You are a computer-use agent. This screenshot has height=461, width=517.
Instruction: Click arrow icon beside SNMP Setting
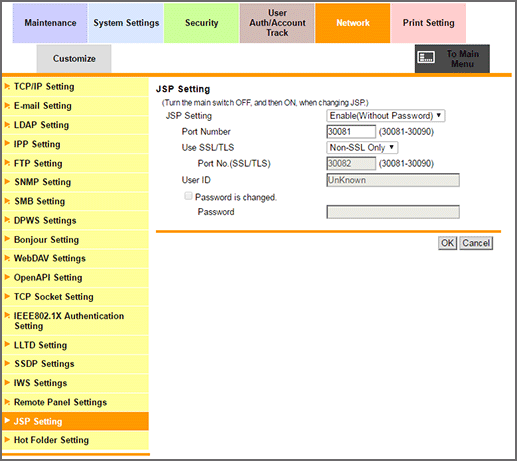[x=7, y=182]
